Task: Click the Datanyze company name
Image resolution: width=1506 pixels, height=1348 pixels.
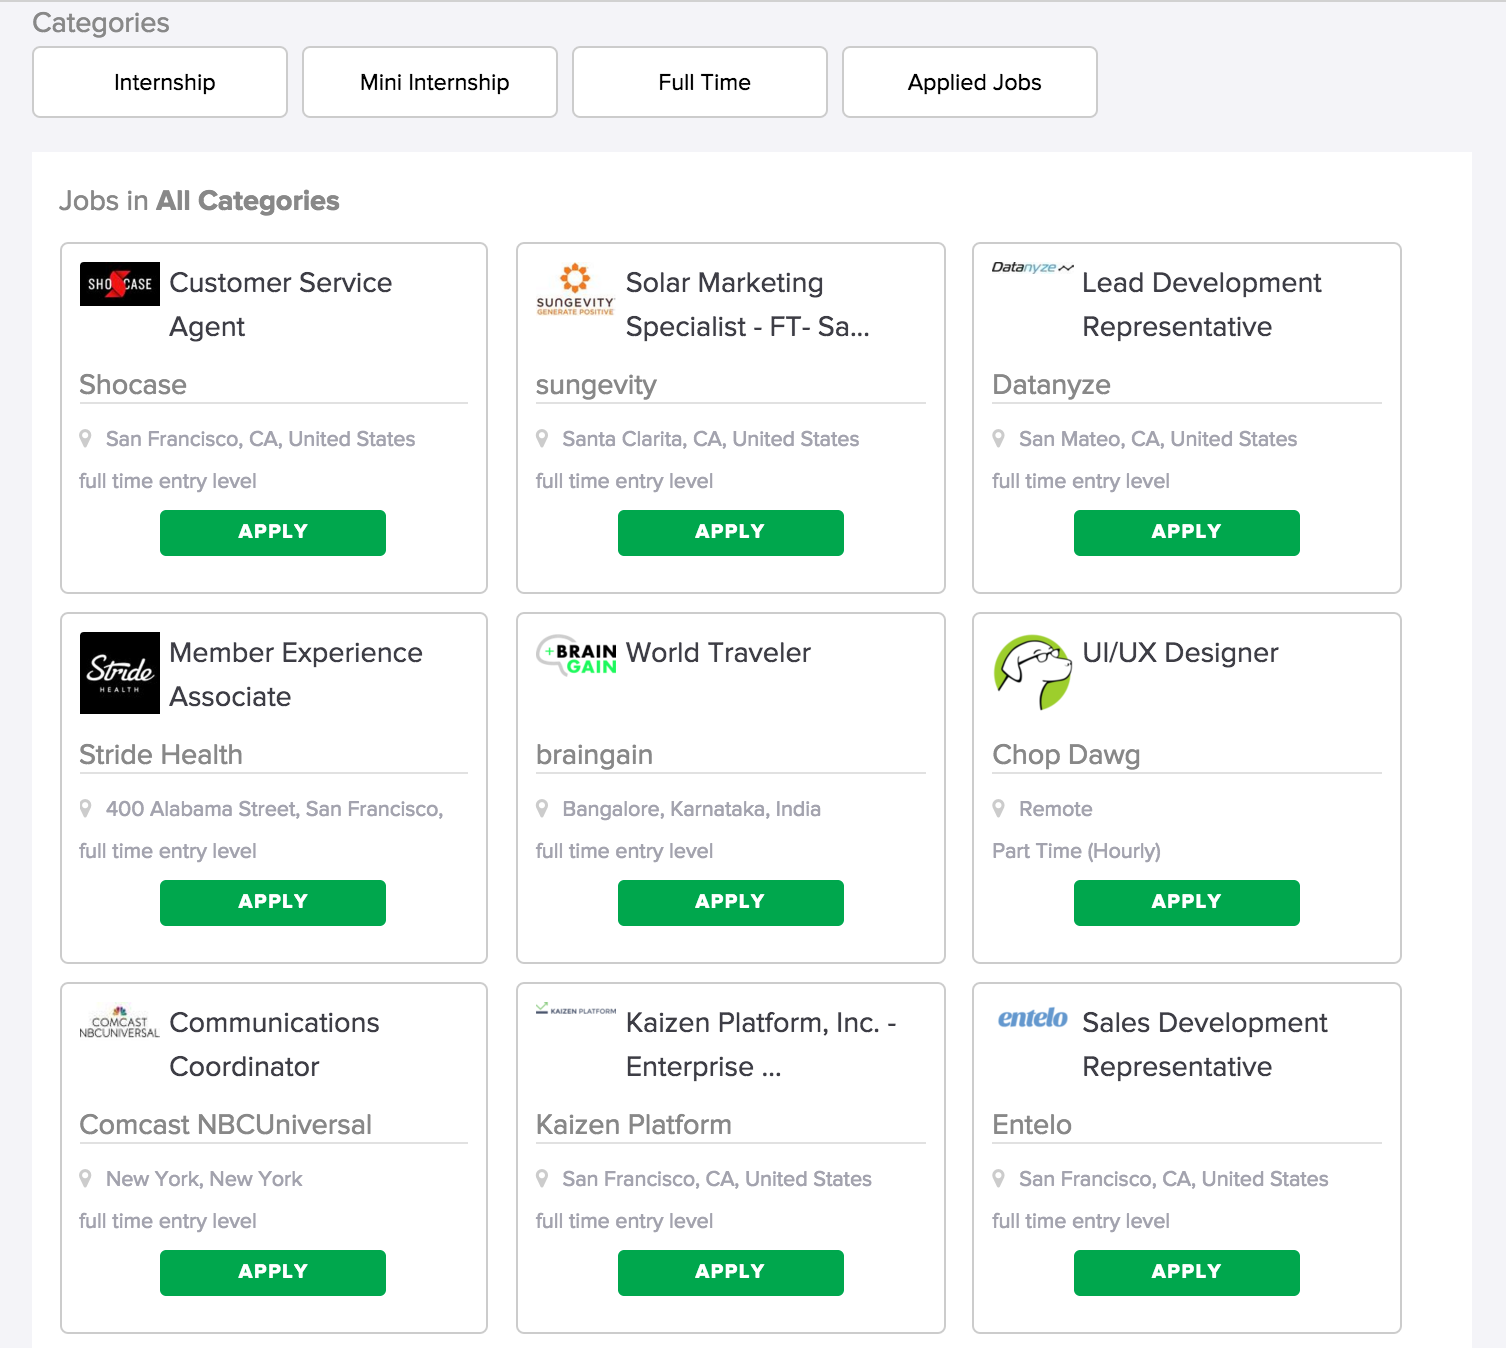Action: pos(1051,385)
